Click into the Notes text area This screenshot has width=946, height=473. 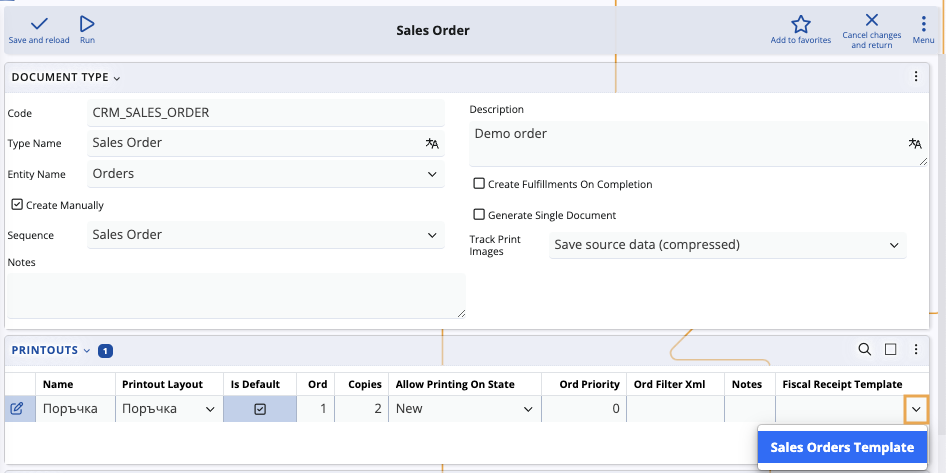pyautogui.click(x=236, y=295)
